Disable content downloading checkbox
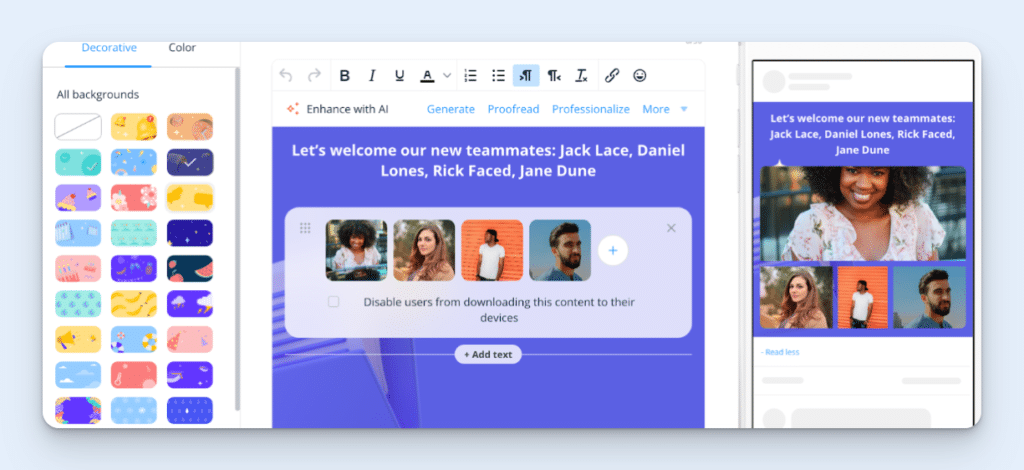This screenshot has width=1024, height=470. (334, 302)
